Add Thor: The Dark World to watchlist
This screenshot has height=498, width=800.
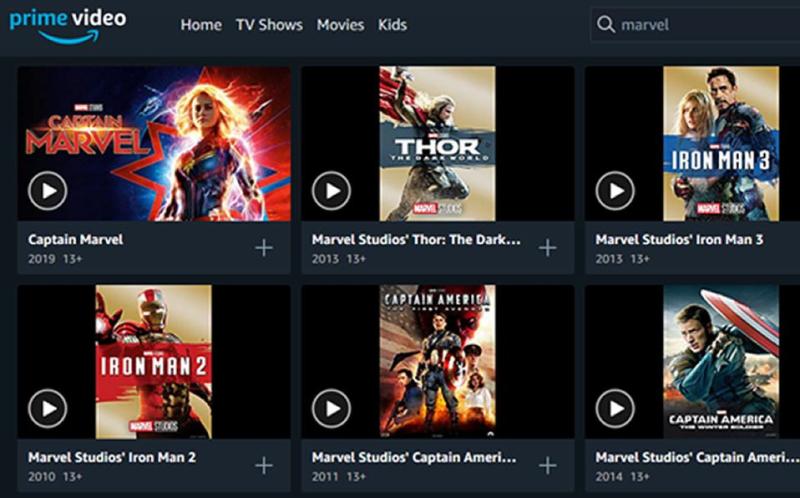click(547, 248)
